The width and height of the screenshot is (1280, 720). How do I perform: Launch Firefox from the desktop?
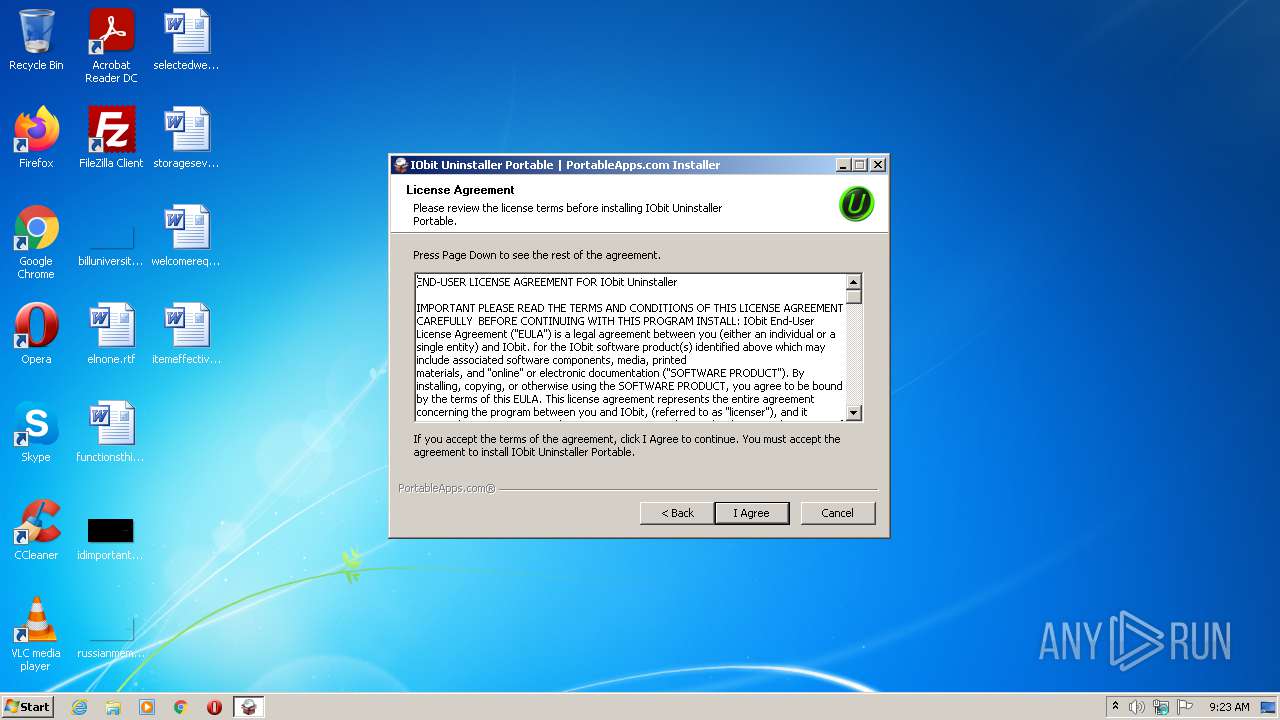click(x=36, y=138)
